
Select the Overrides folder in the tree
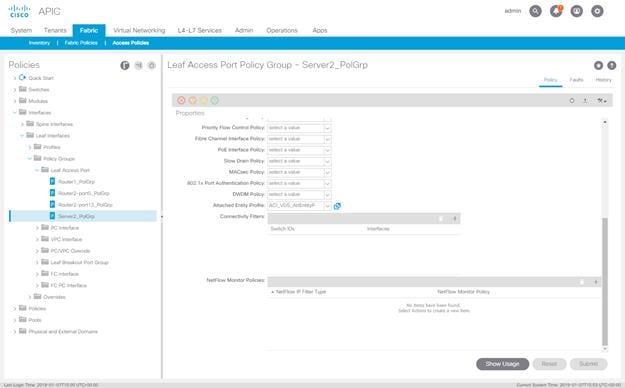[x=54, y=297]
